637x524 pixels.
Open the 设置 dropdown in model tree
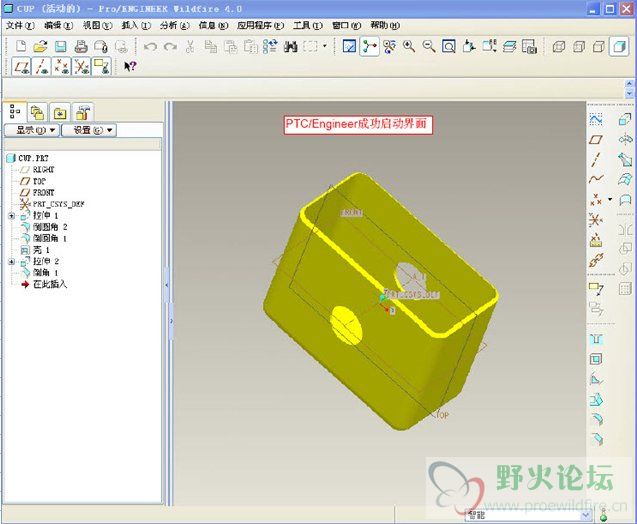89,130
